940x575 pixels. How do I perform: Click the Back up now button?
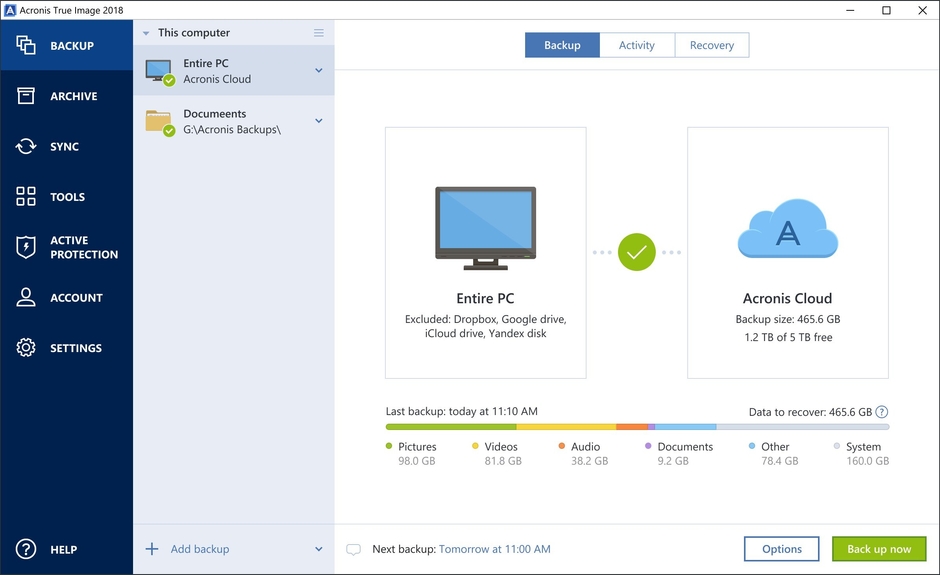(x=879, y=549)
